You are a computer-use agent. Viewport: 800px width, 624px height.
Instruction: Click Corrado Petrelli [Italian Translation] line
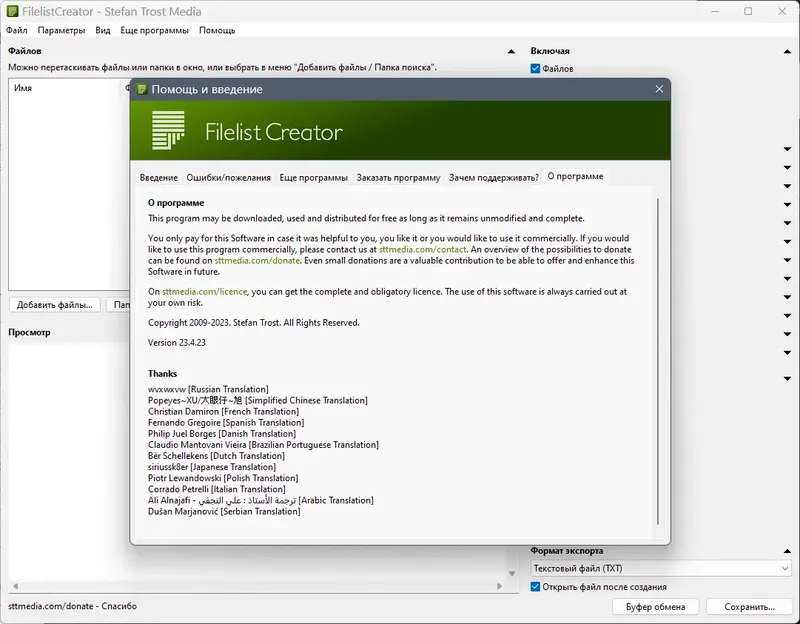217,489
